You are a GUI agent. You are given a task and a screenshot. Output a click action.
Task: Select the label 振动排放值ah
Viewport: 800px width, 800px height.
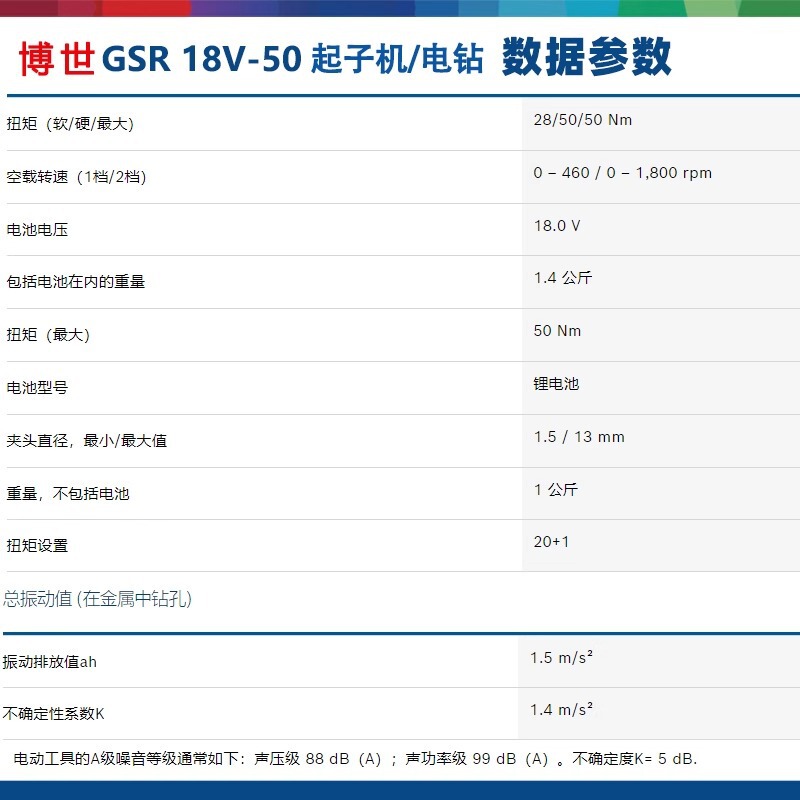[49, 662]
